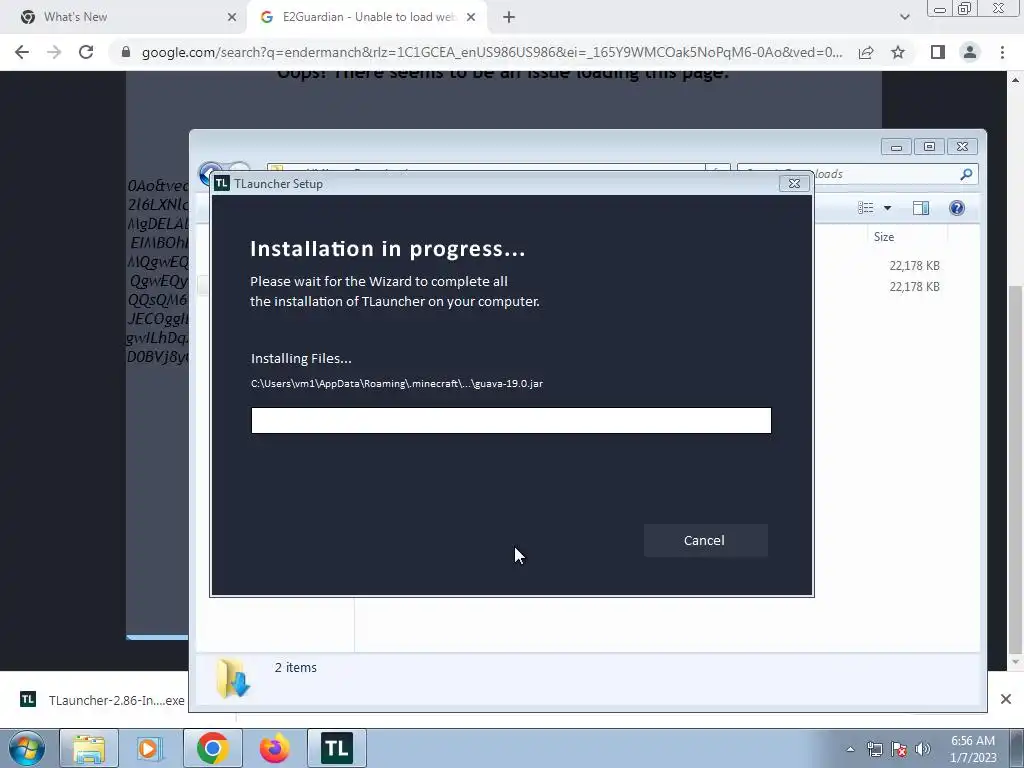Close the E2Guardian tab
This screenshot has height=768, width=1024.
coord(471,17)
